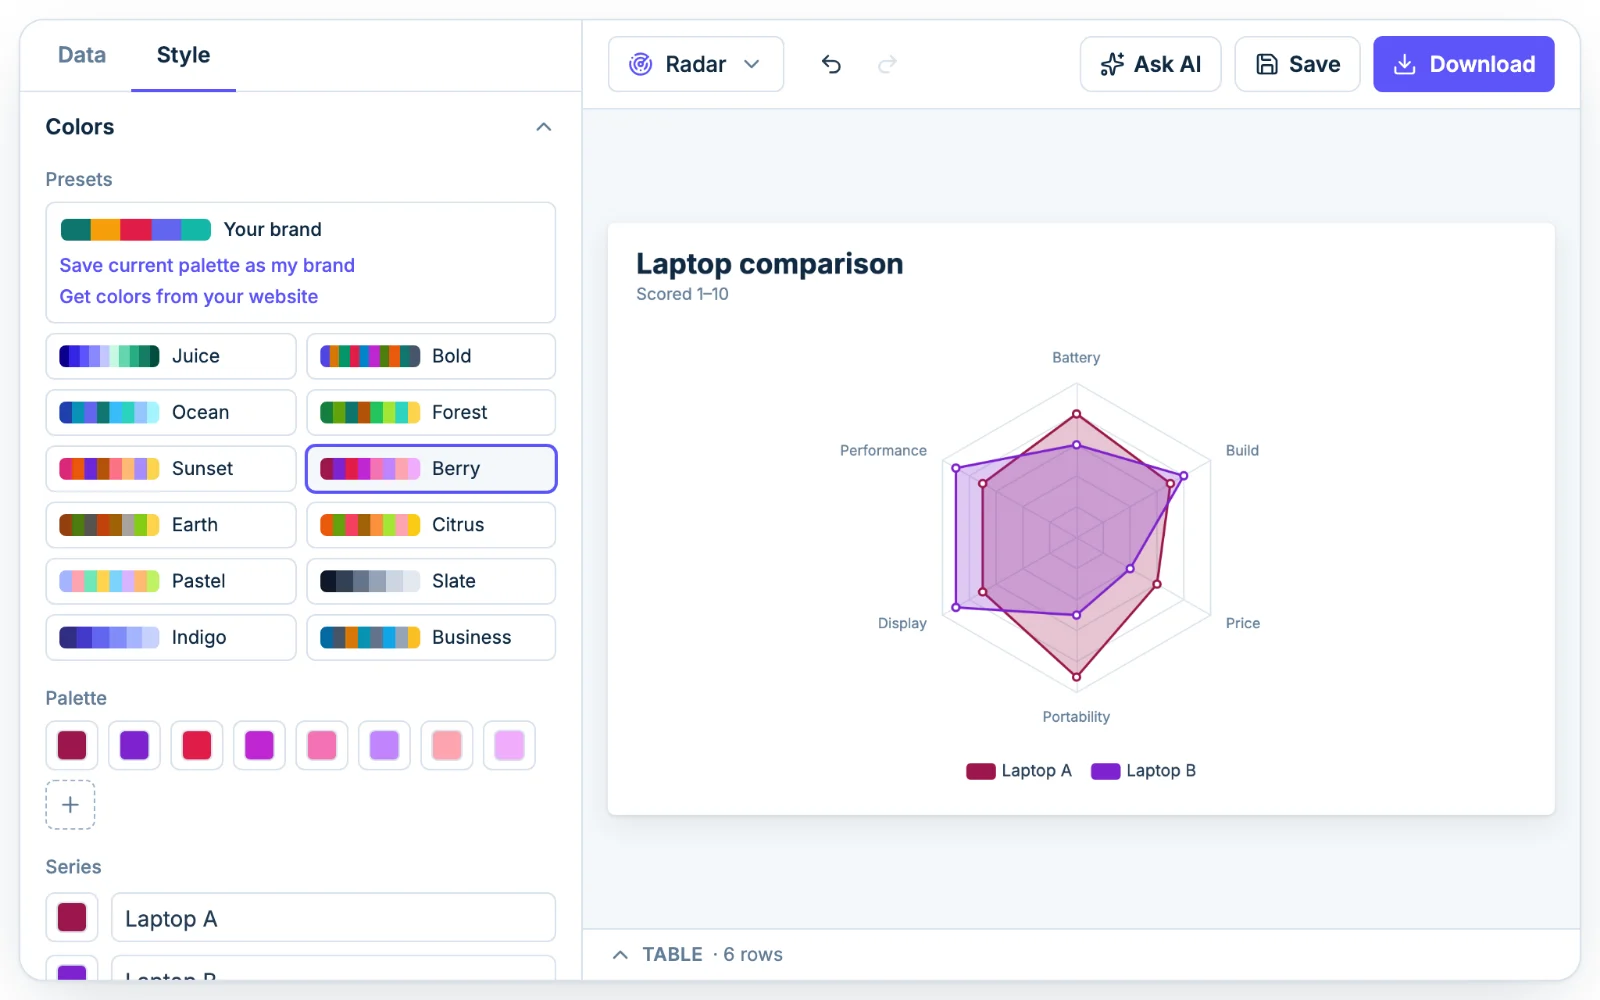The image size is (1600, 1000).
Task: Choose the Juice color preset
Action: click(x=171, y=356)
